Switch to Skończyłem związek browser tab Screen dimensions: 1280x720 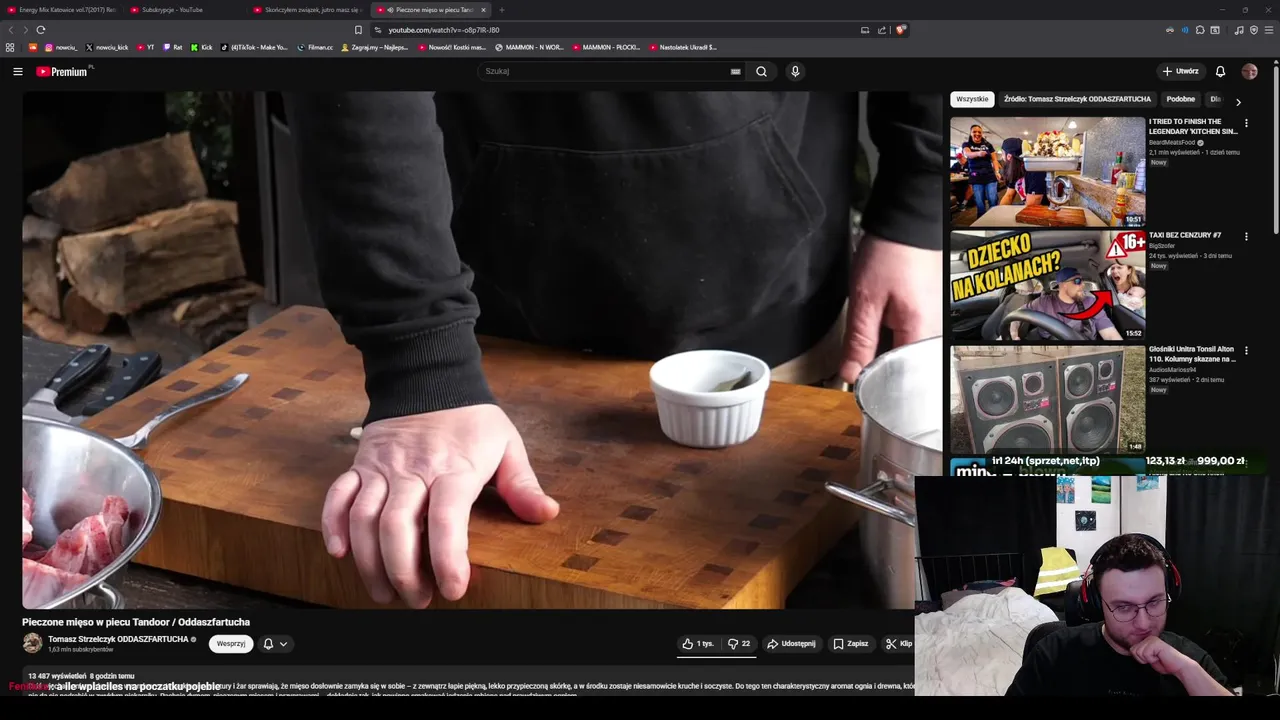[x=308, y=10]
